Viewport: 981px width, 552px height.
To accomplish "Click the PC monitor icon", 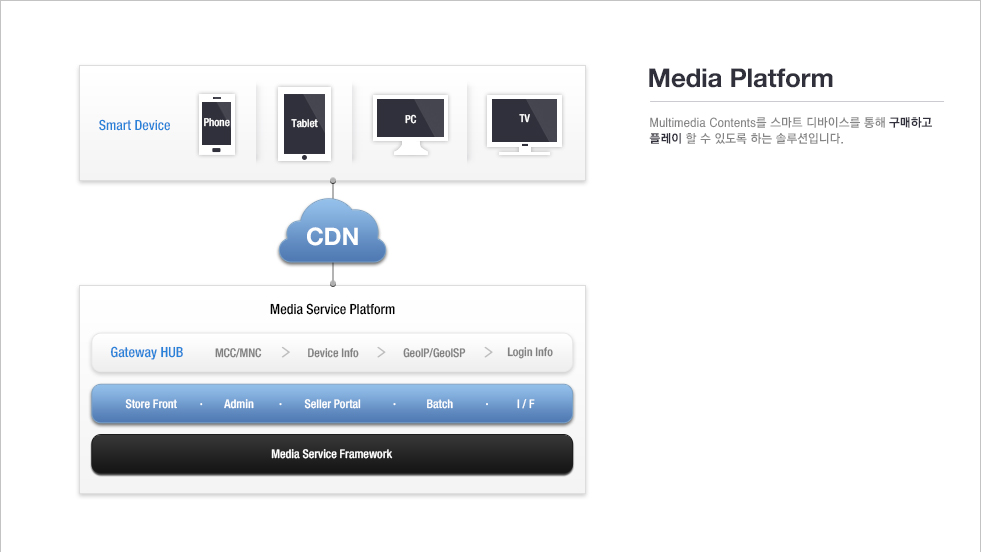I will [x=410, y=125].
